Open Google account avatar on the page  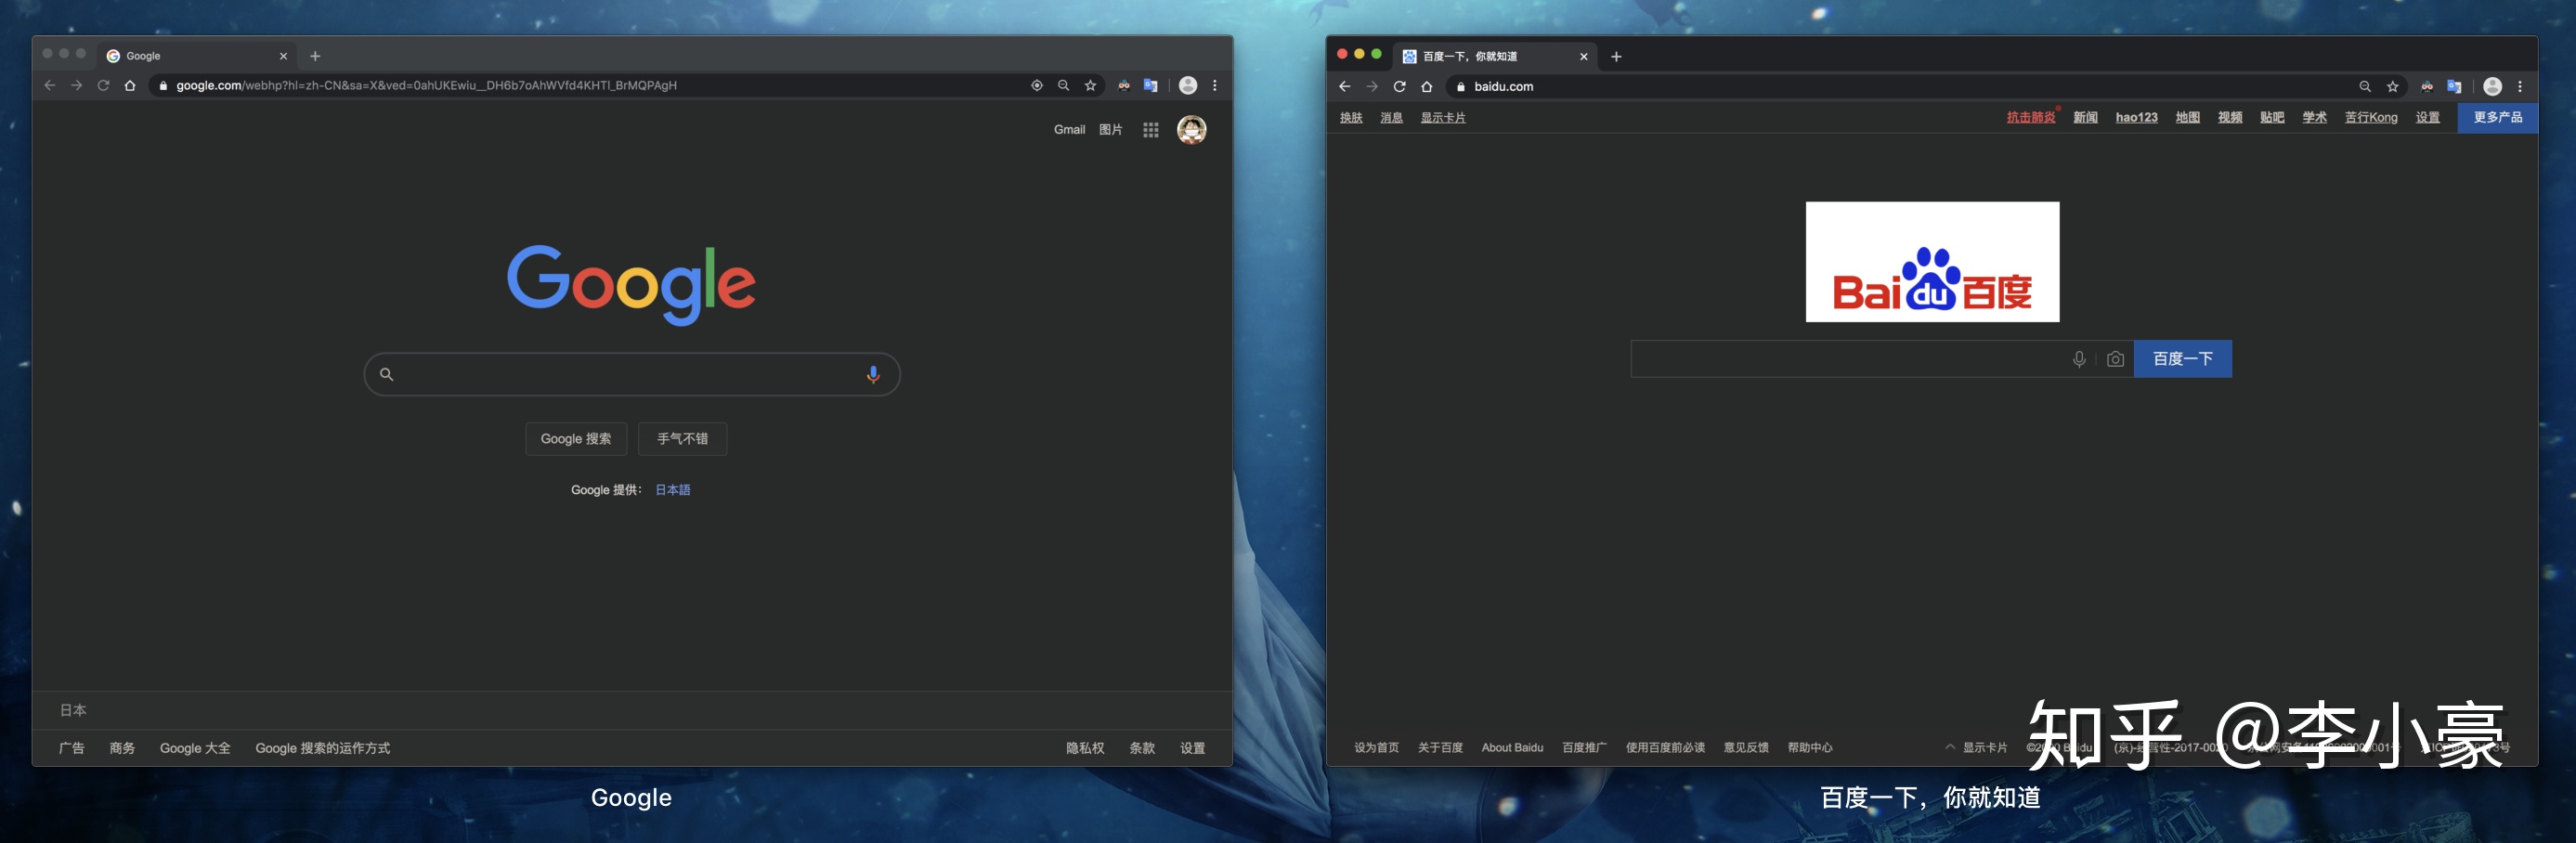click(1191, 130)
